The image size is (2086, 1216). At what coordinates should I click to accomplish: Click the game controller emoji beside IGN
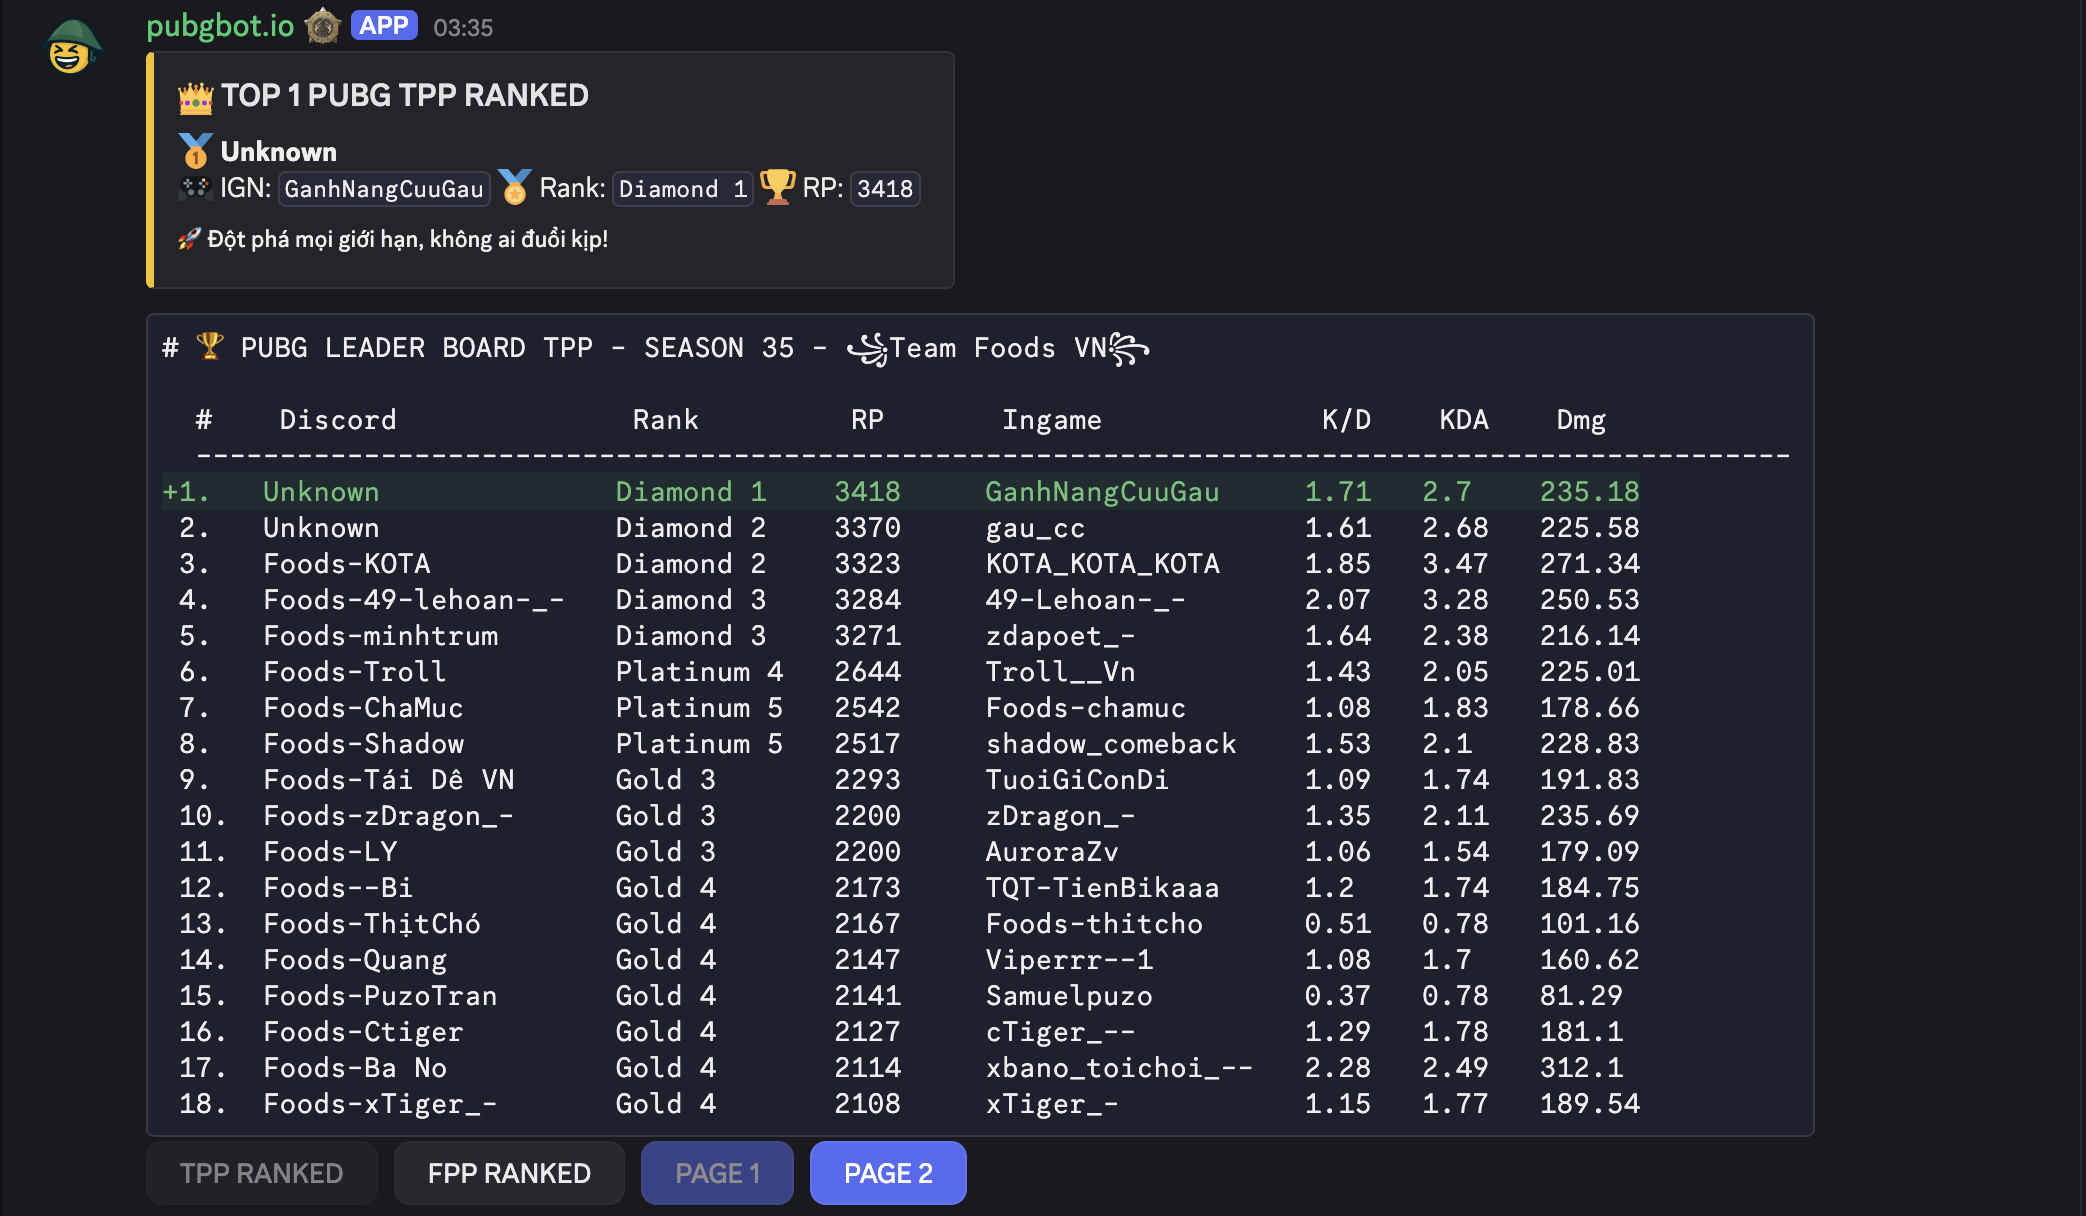pyautogui.click(x=196, y=188)
